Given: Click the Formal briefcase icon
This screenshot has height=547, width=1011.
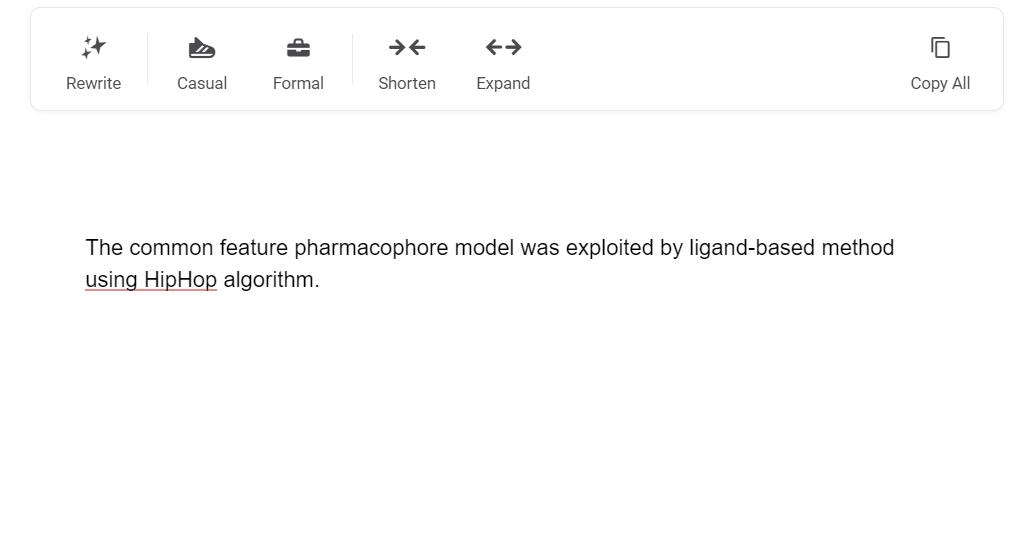Looking at the screenshot, I should click(x=298, y=47).
